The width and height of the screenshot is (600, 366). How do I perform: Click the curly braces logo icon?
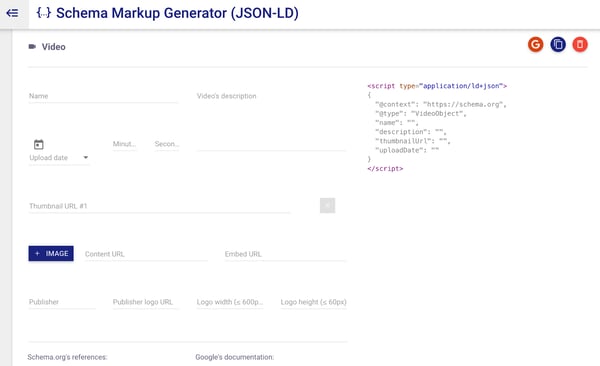point(44,13)
